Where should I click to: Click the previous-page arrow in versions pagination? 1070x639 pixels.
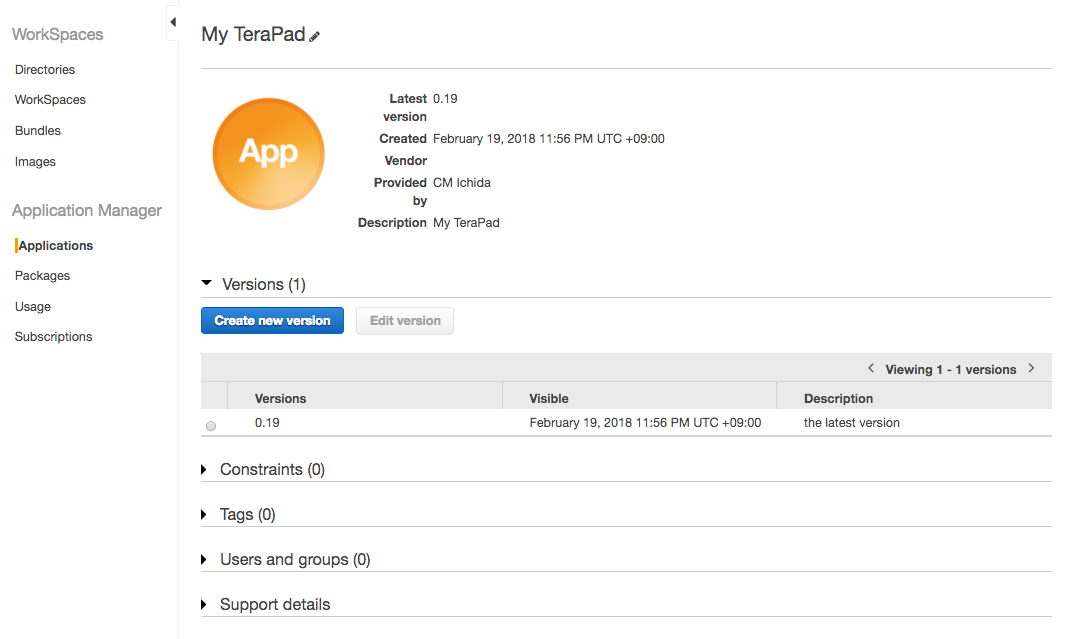click(x=870, y=368)
